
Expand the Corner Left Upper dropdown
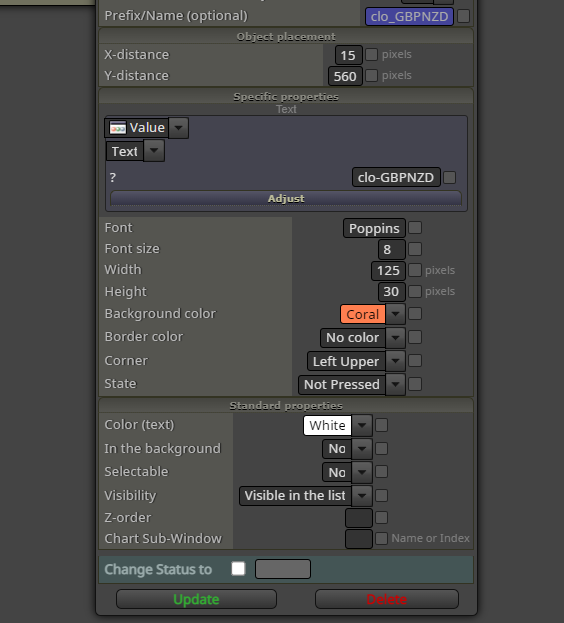point(395,361)
